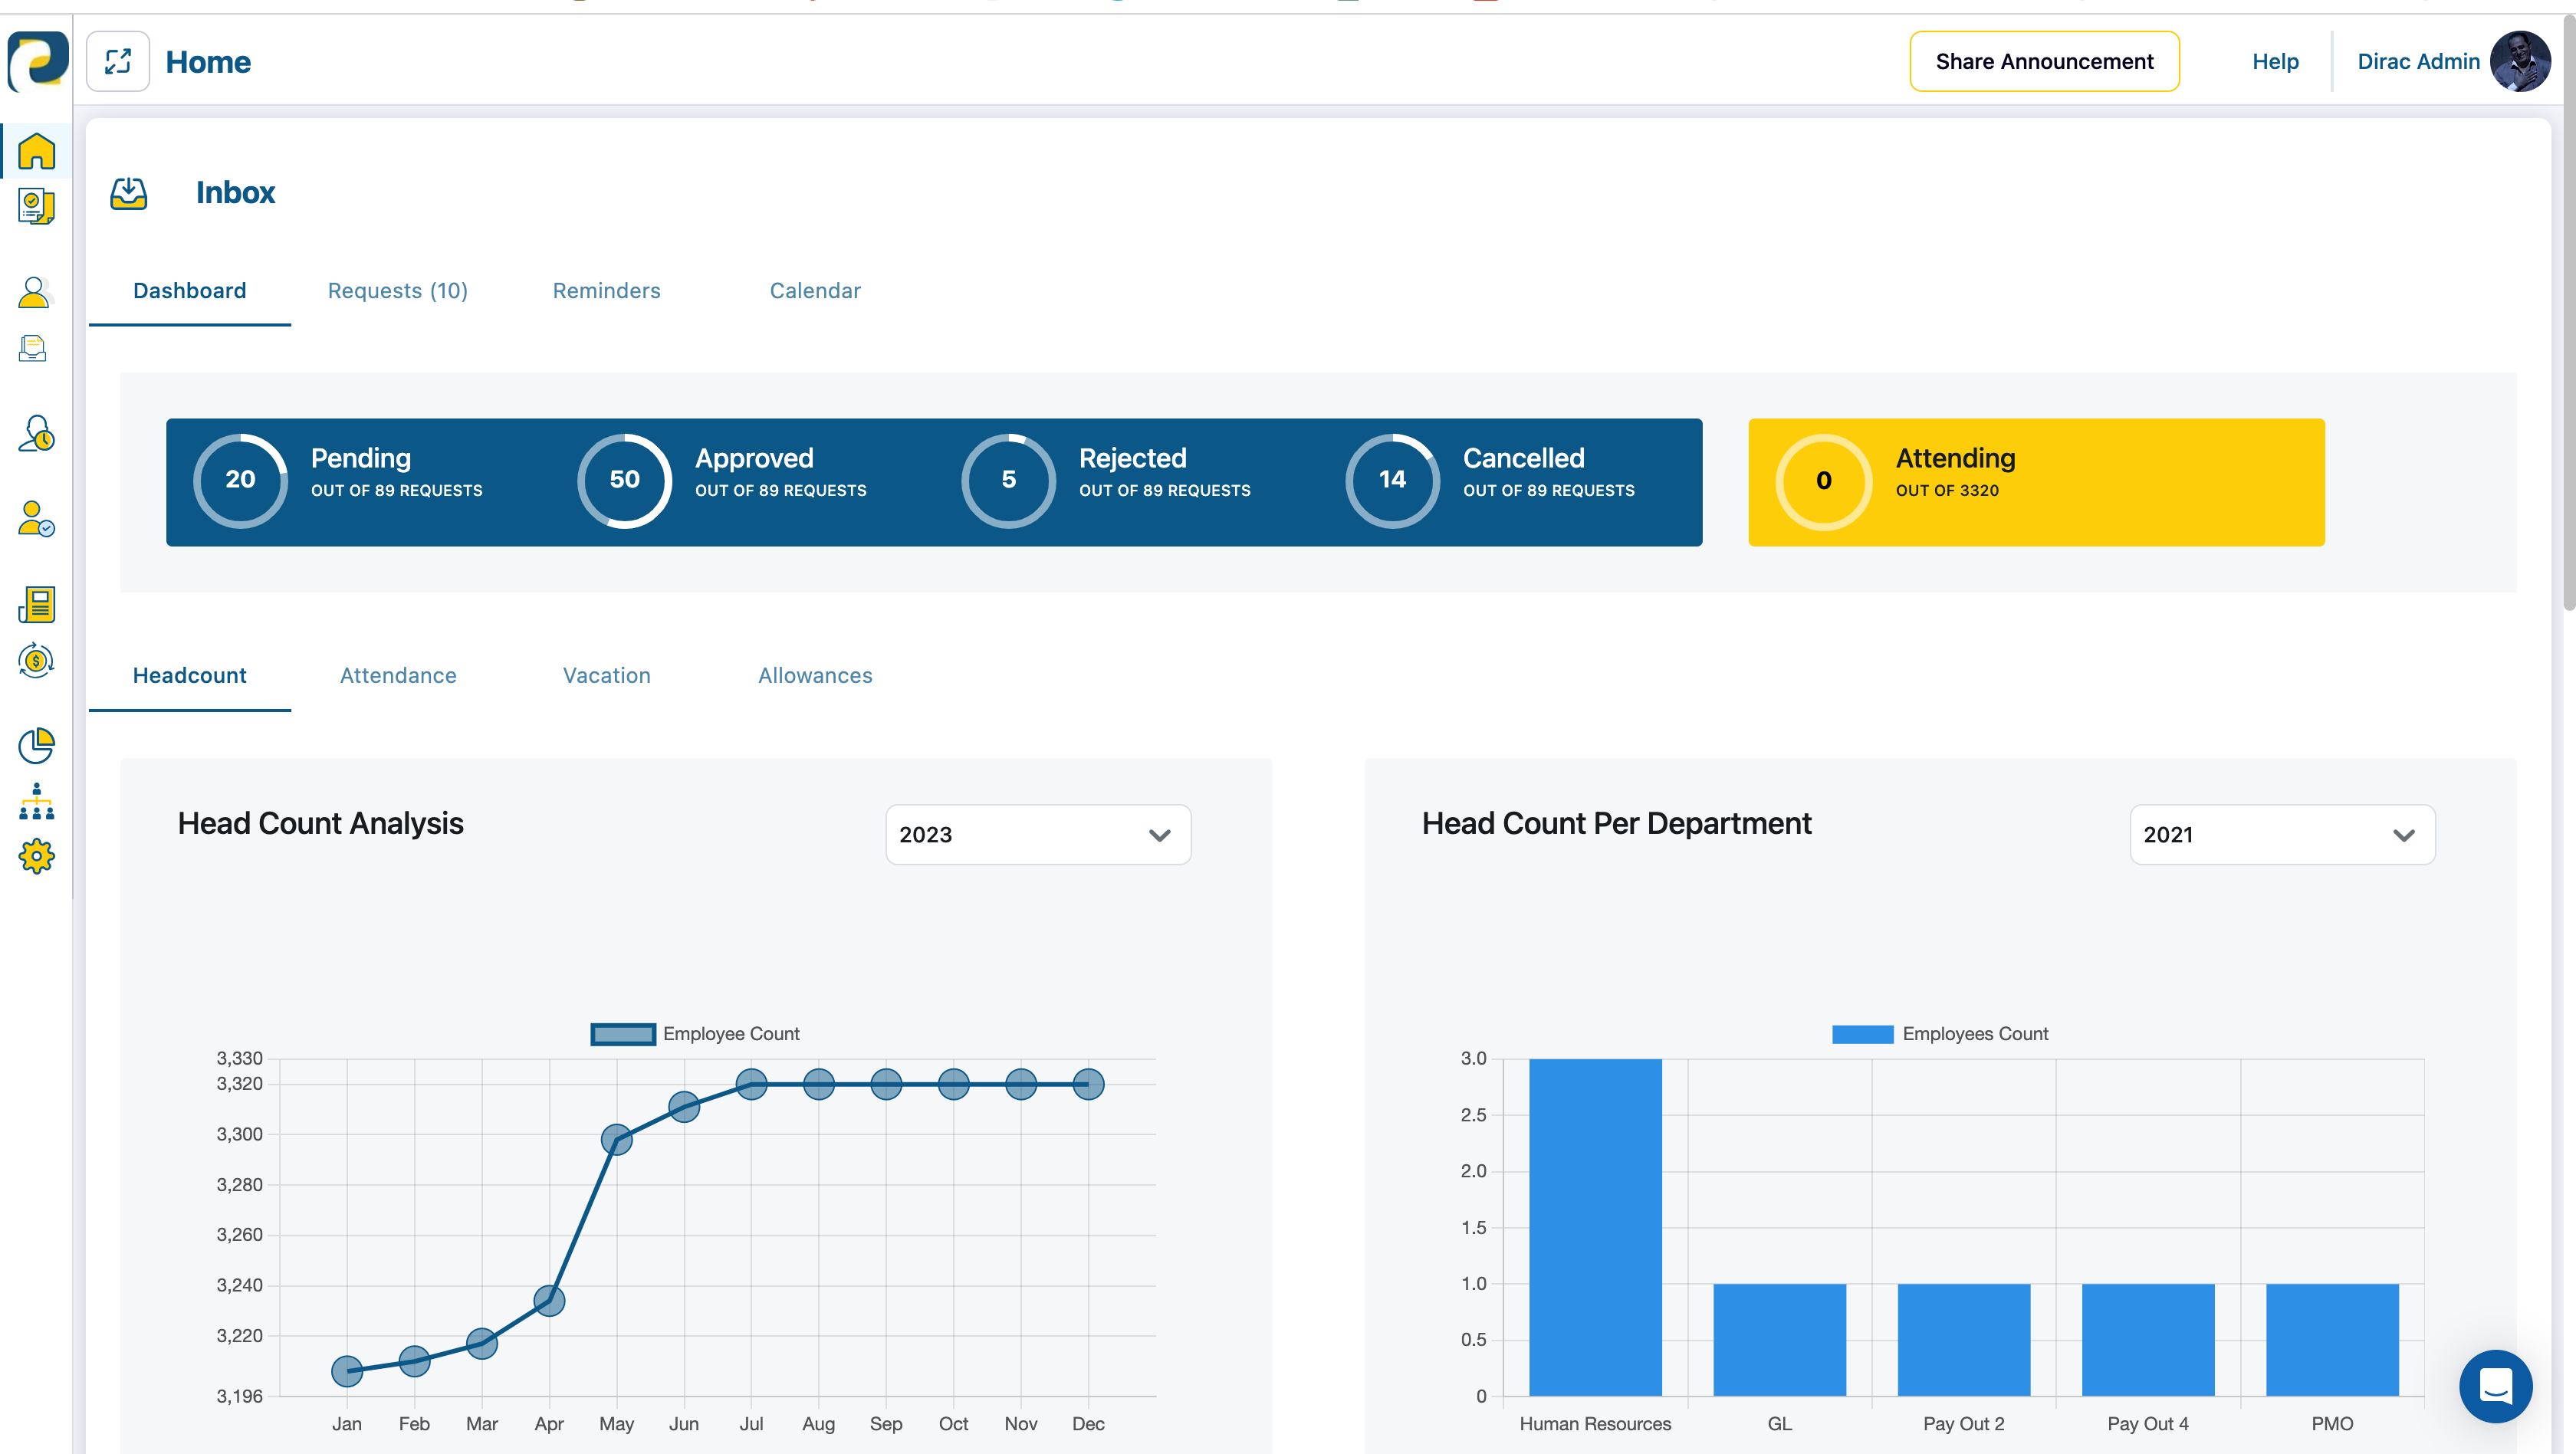Open the attendance clock person icon

tap(36, 434)
